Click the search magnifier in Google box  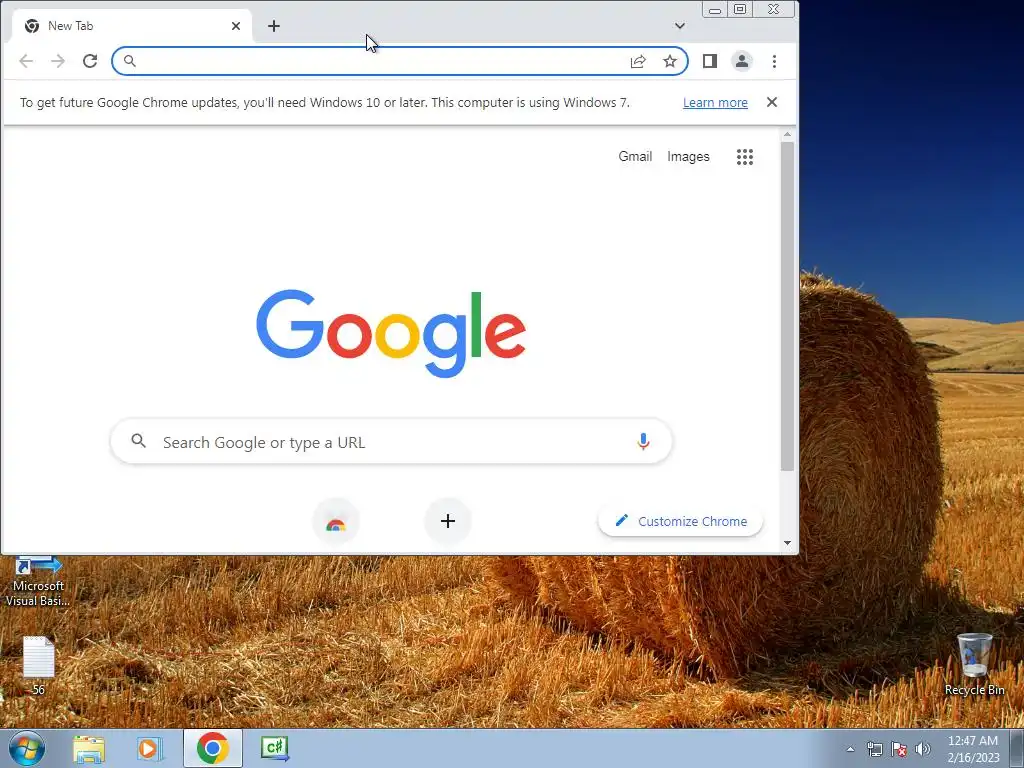pos(138,441)
